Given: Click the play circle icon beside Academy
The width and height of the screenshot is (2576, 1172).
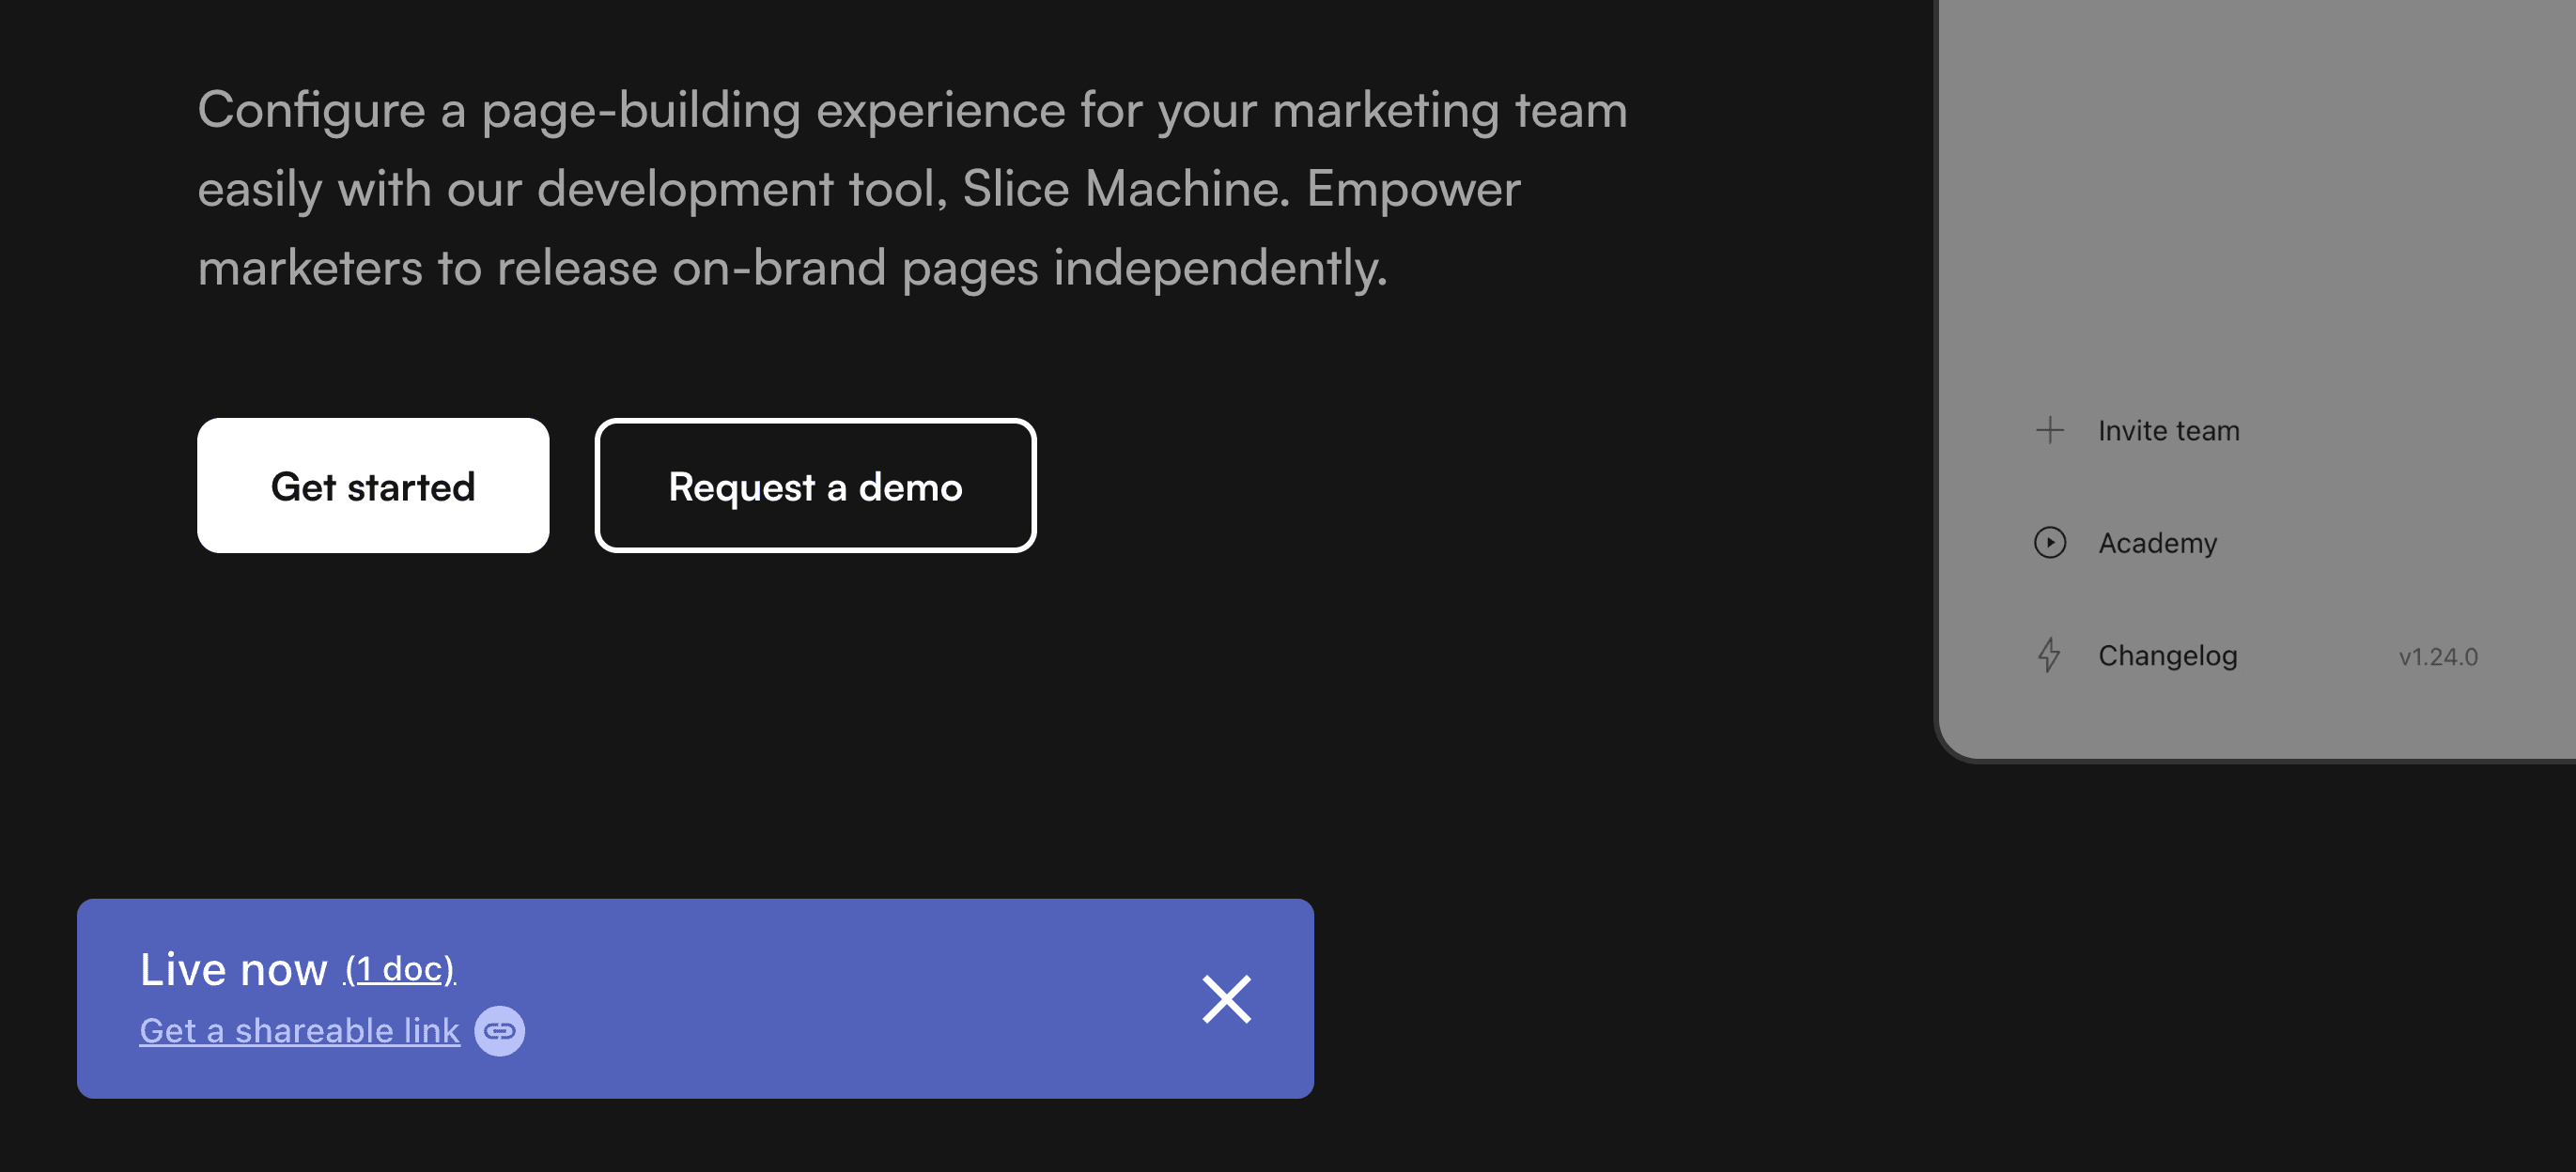Looking at the screenshot, I should [x=2049, y=542].
